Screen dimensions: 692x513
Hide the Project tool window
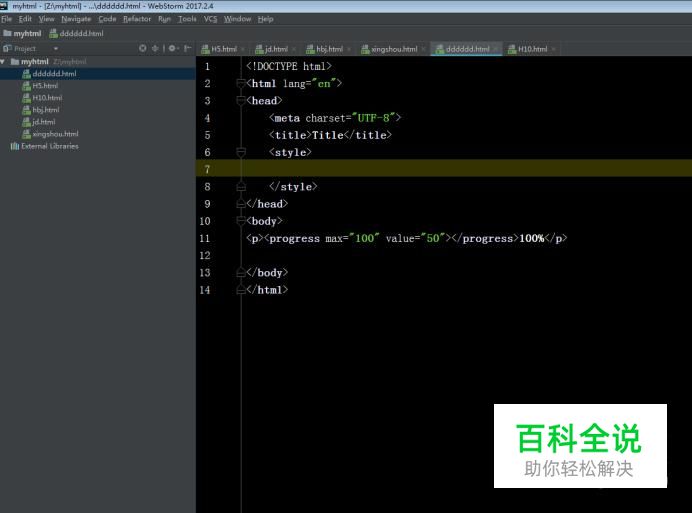coord(188,49)
